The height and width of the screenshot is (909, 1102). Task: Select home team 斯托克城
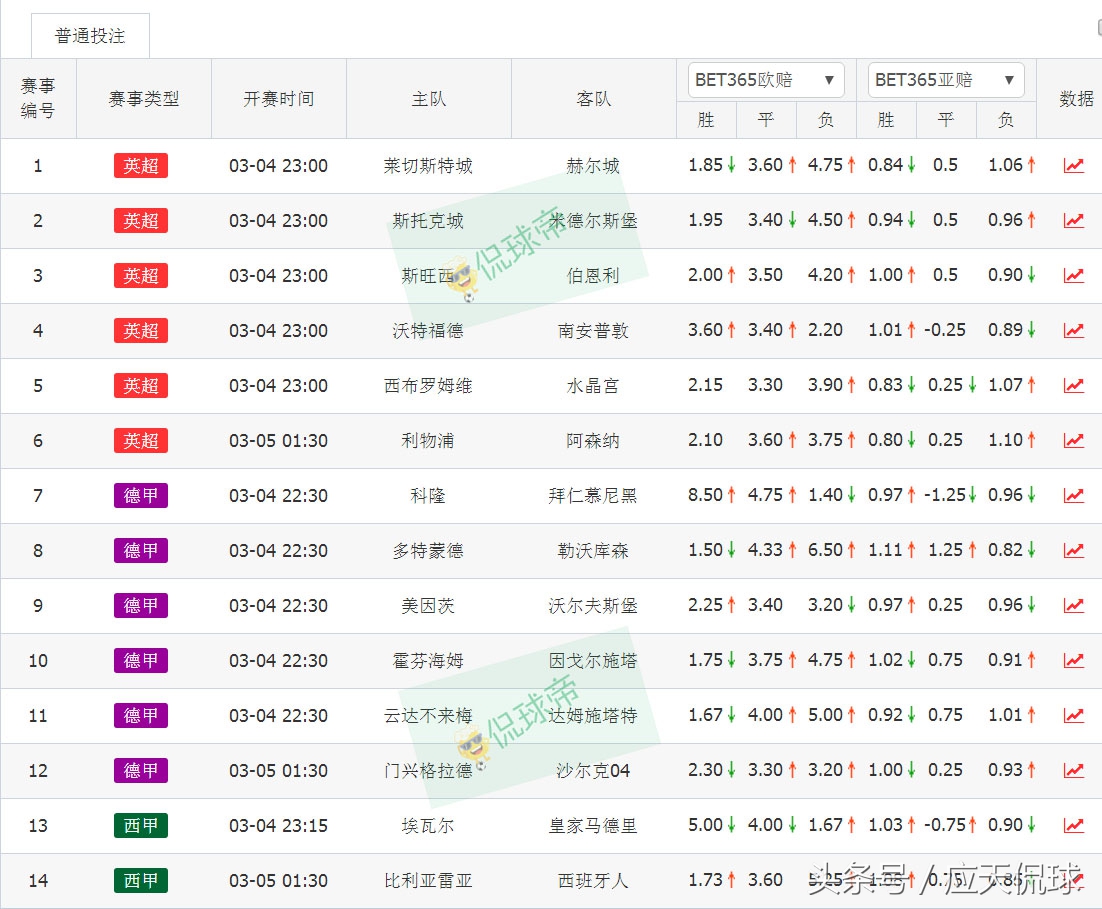tap(428, 221)
